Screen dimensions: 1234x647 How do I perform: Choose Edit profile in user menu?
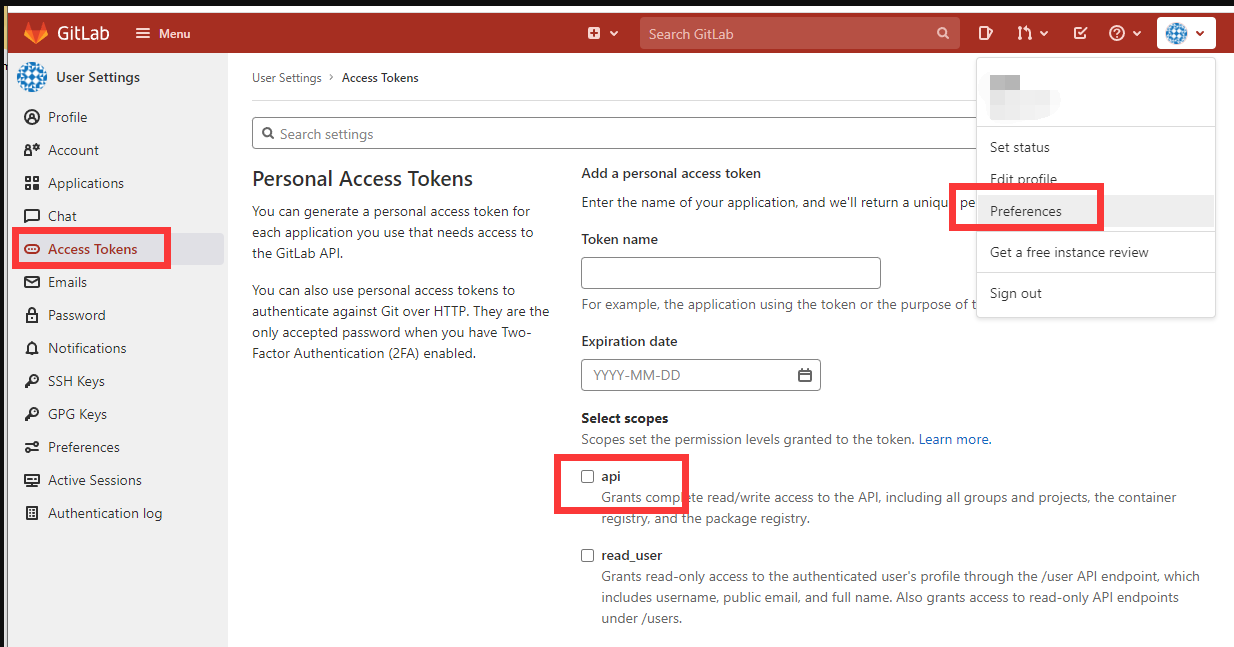[1023, 179]
